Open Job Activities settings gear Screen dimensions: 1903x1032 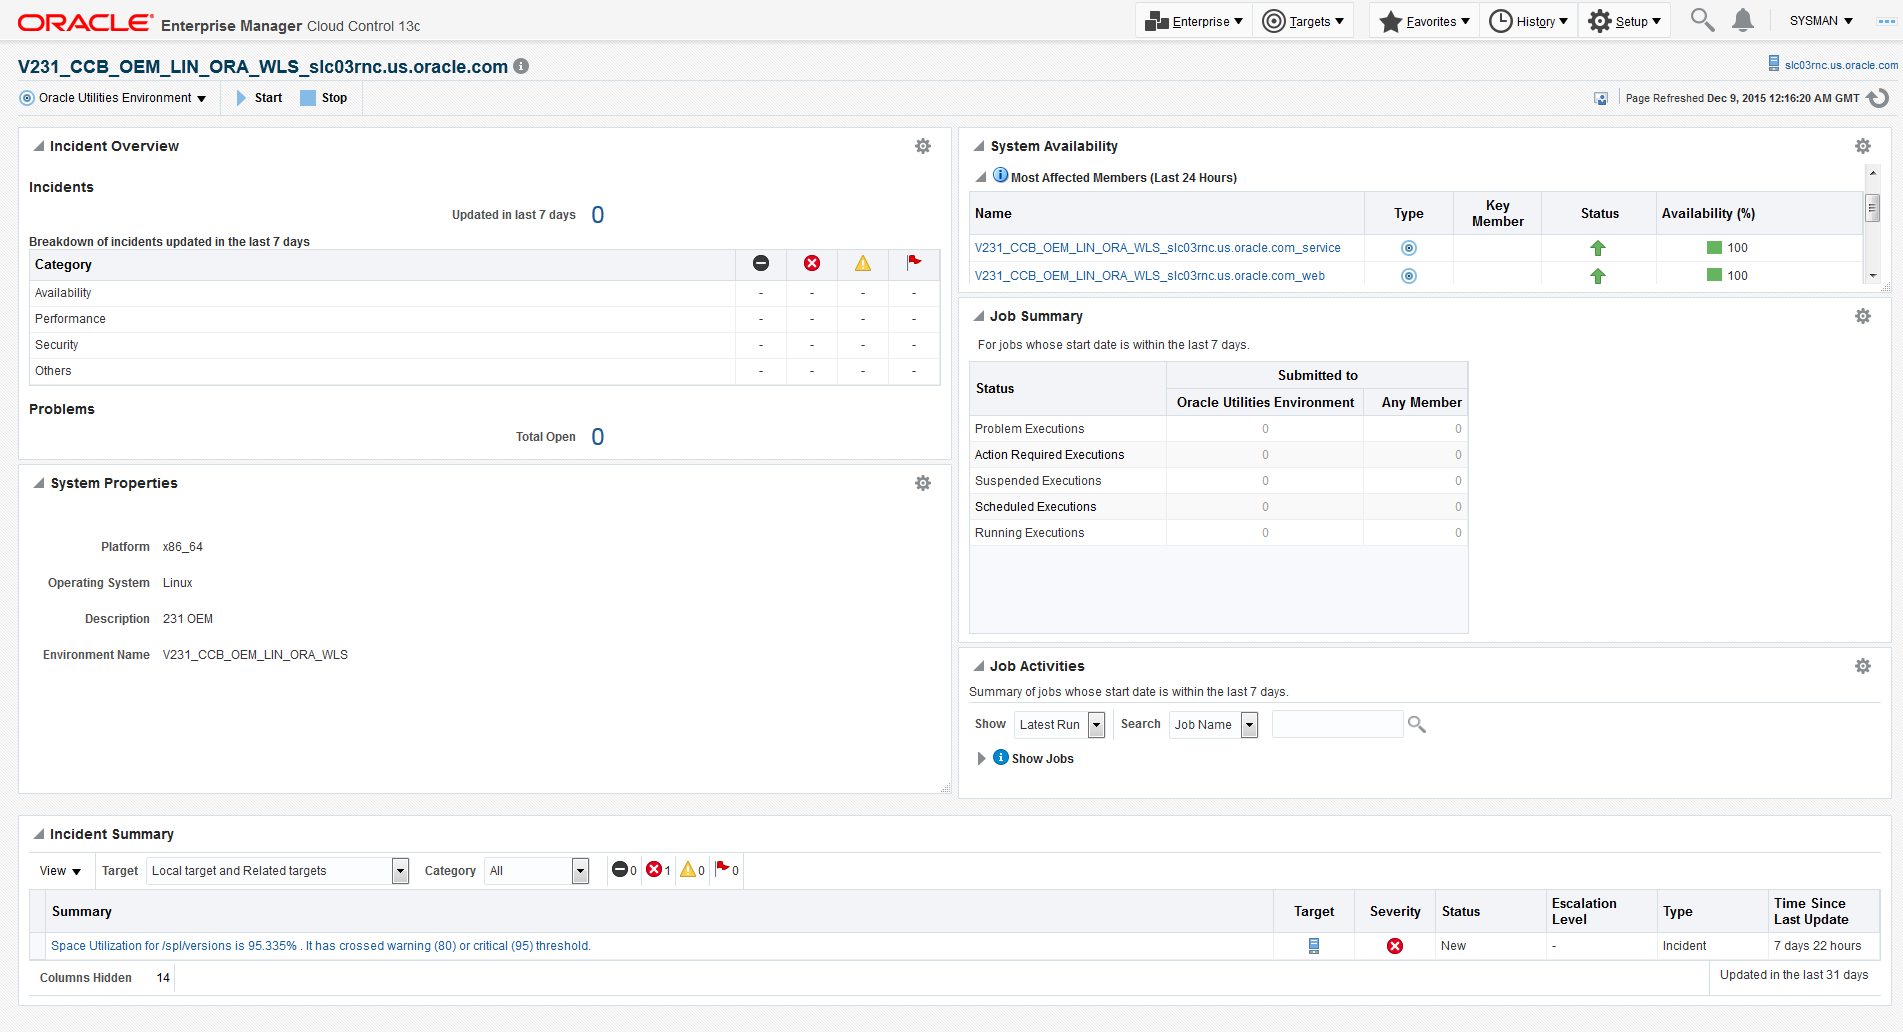(1863, 666)
